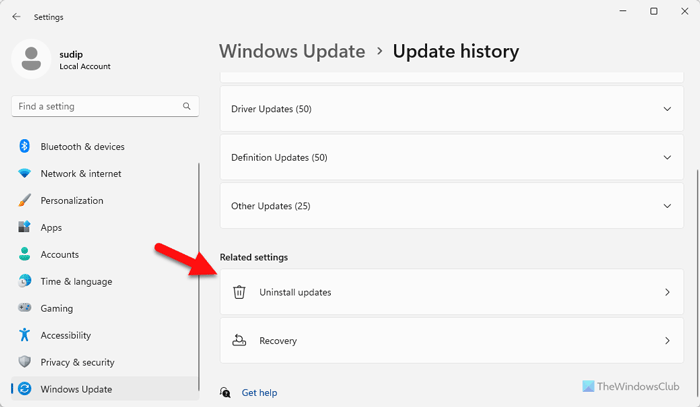Expand the Definition Updates (50) list
This screenshot has width=700, height=407.
pyautogui.click(x=667, y=157)
